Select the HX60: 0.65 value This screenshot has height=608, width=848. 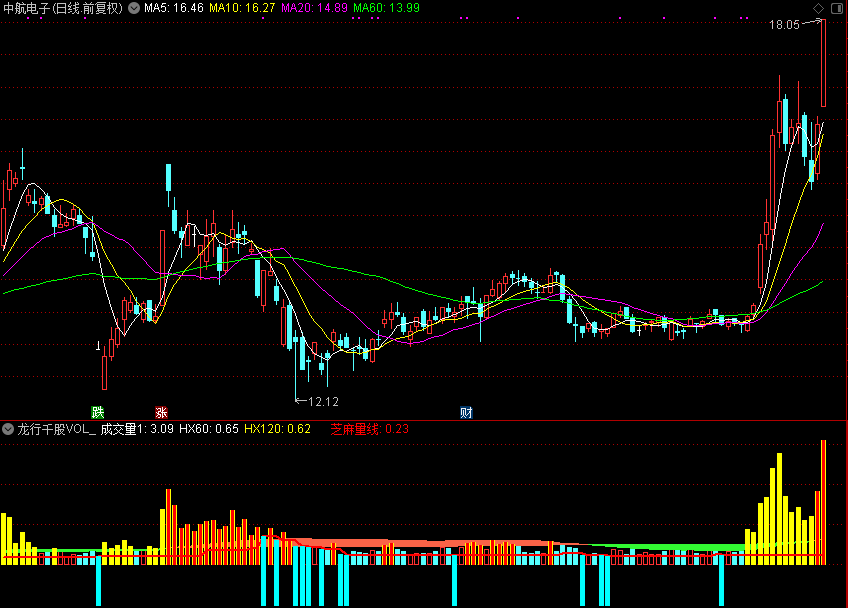[x=209, y=429]
